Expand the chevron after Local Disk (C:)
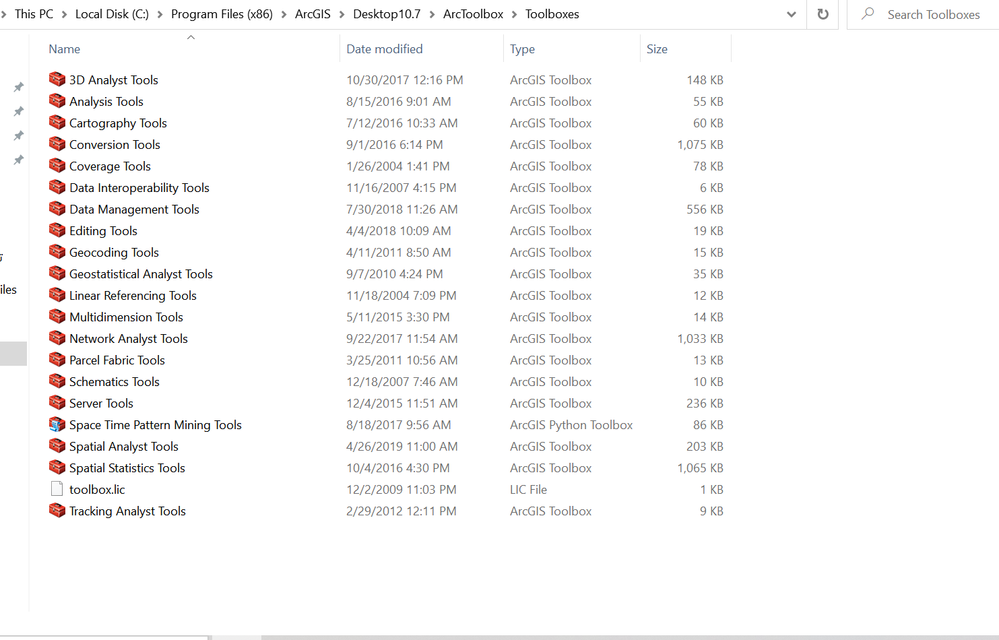The width and height of the screenshot is (999, 640). coord(160,14)
